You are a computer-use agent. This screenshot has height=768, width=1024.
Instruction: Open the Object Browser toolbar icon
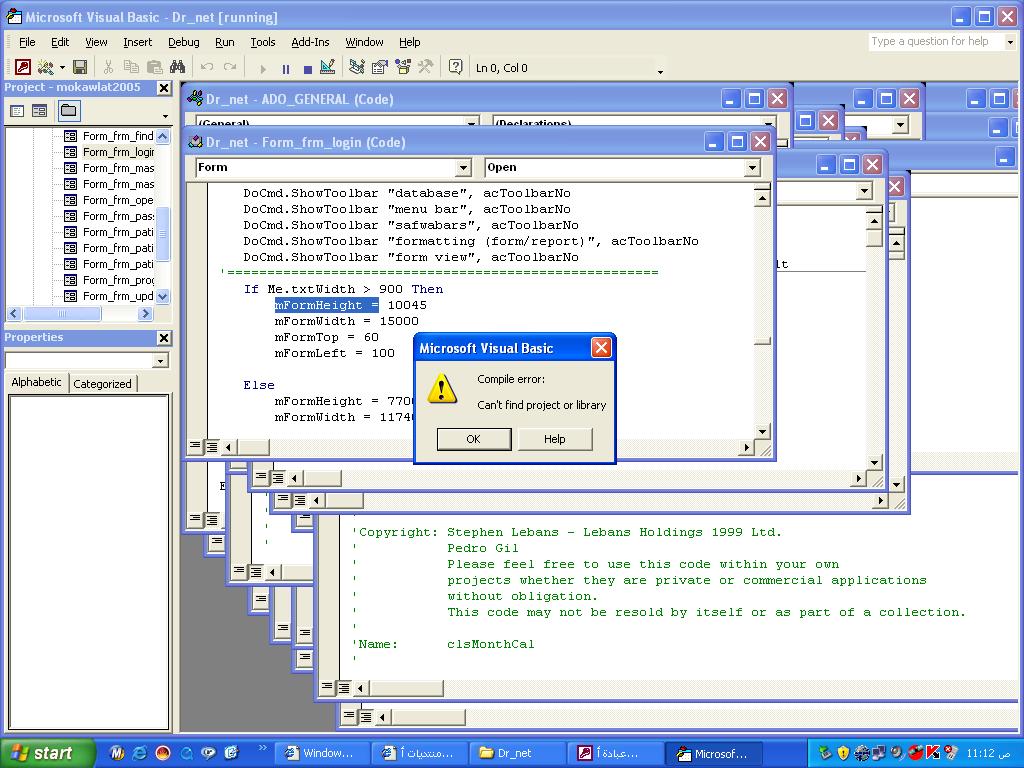tap(403, 67)
